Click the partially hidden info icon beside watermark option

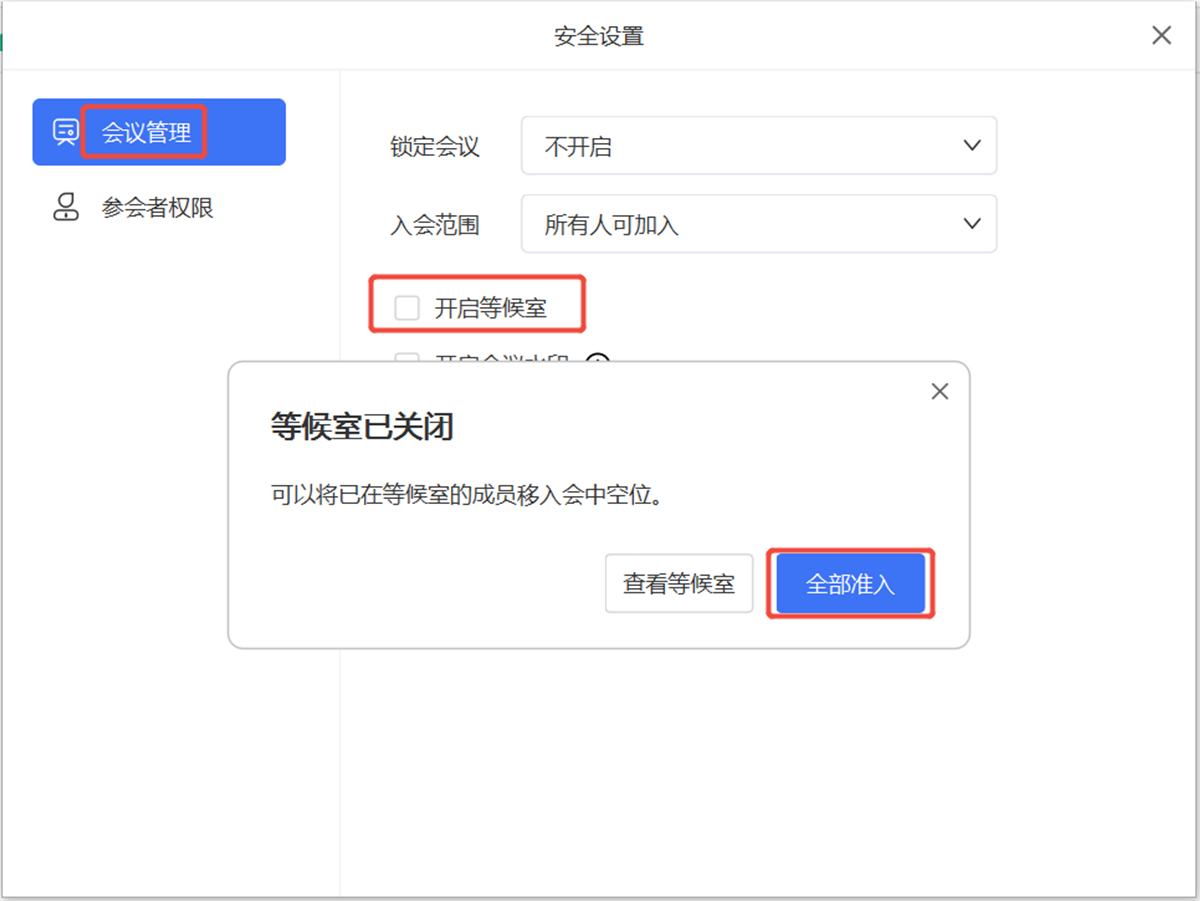pos(597,361)
